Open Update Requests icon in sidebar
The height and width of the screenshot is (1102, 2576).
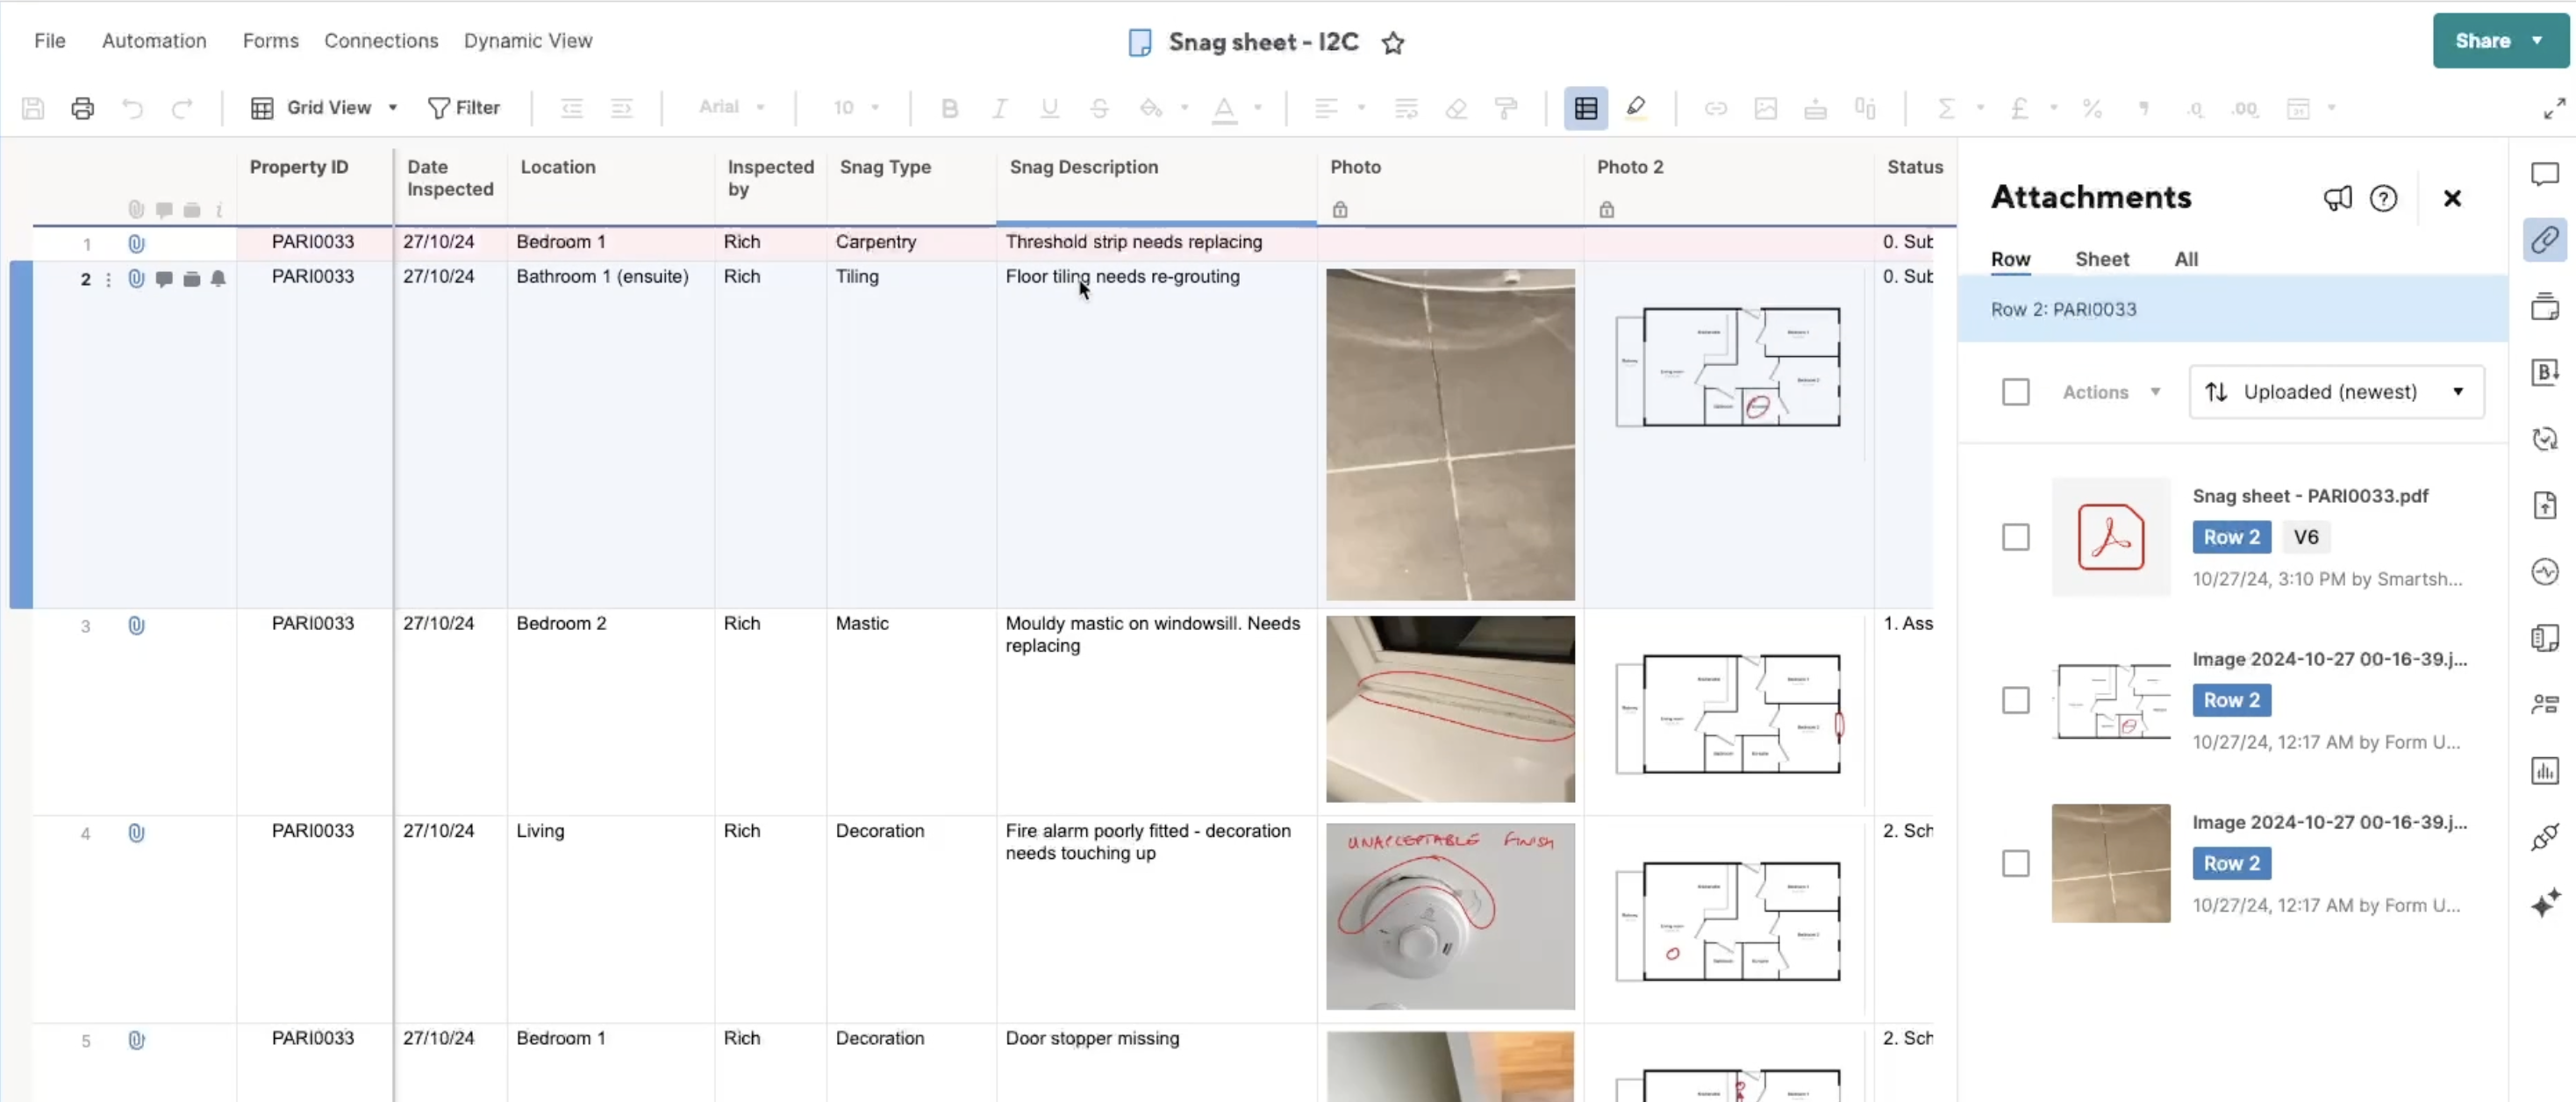pos(2545,439)
